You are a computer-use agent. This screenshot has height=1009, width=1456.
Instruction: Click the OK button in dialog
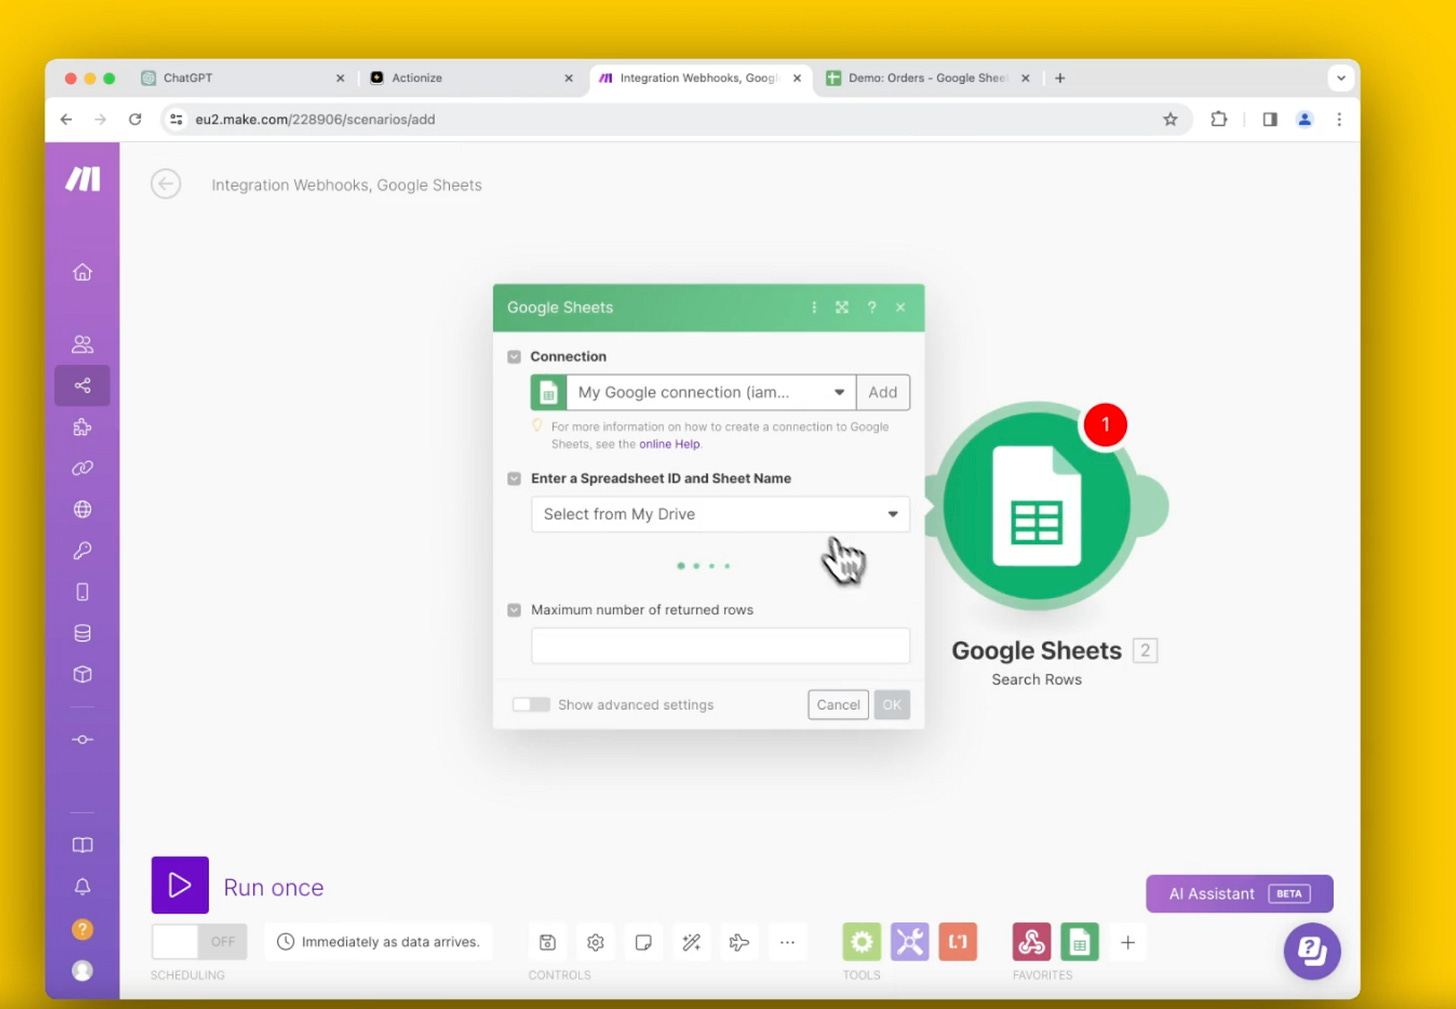tap(891, 705)
